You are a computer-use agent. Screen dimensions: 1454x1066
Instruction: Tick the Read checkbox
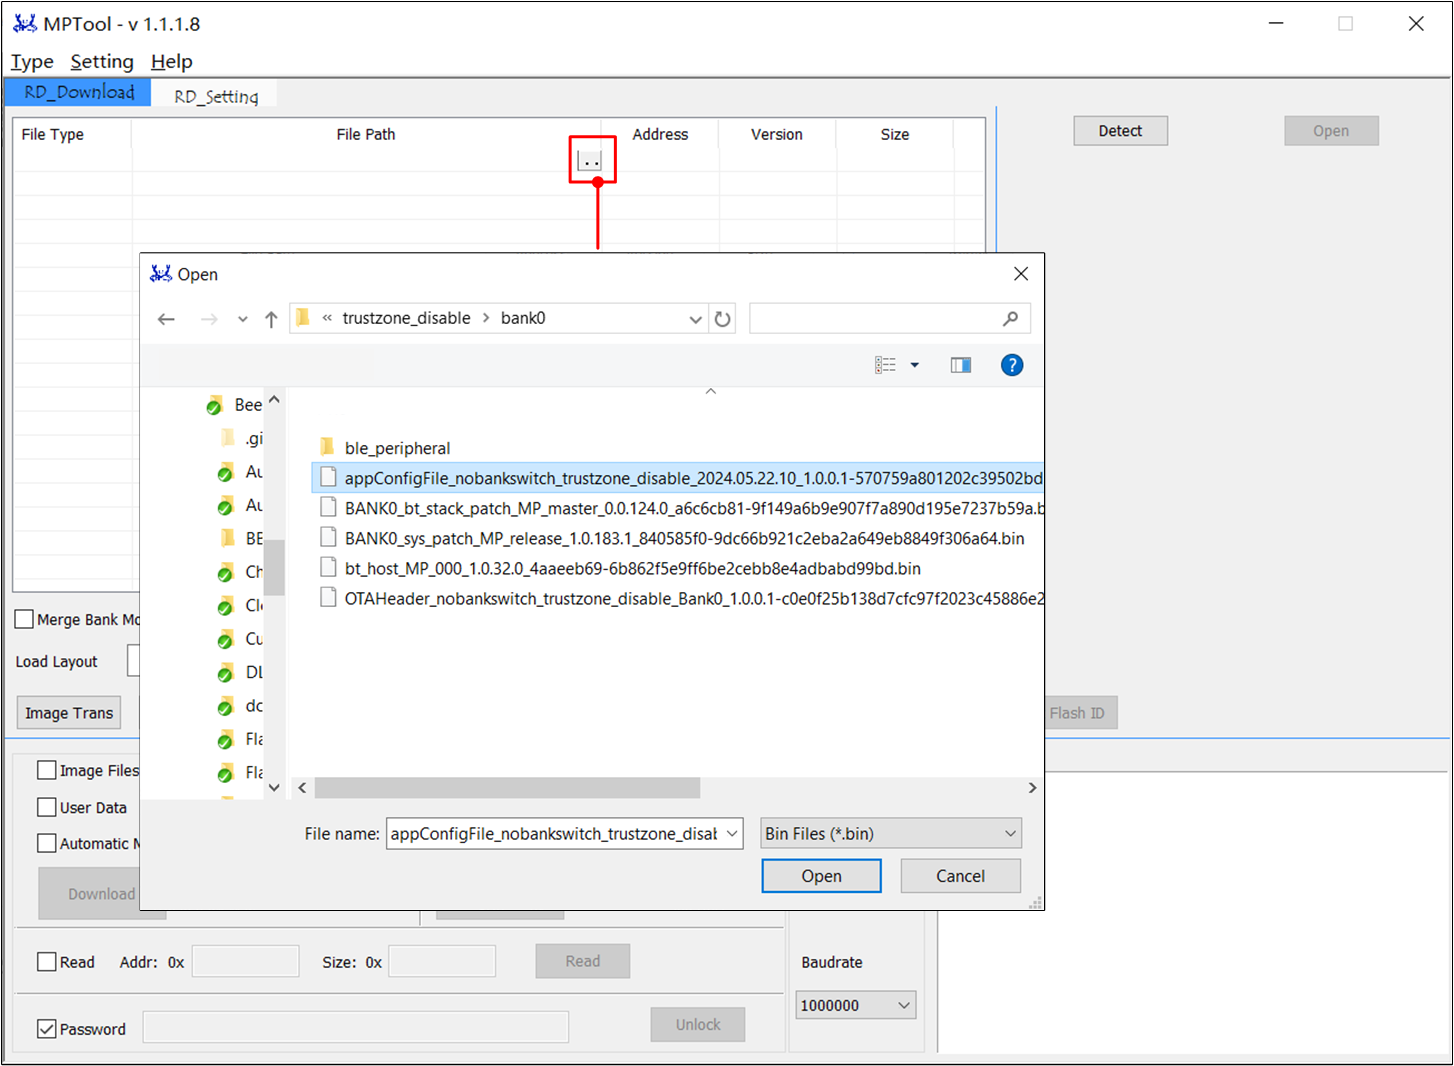(47, 962)
